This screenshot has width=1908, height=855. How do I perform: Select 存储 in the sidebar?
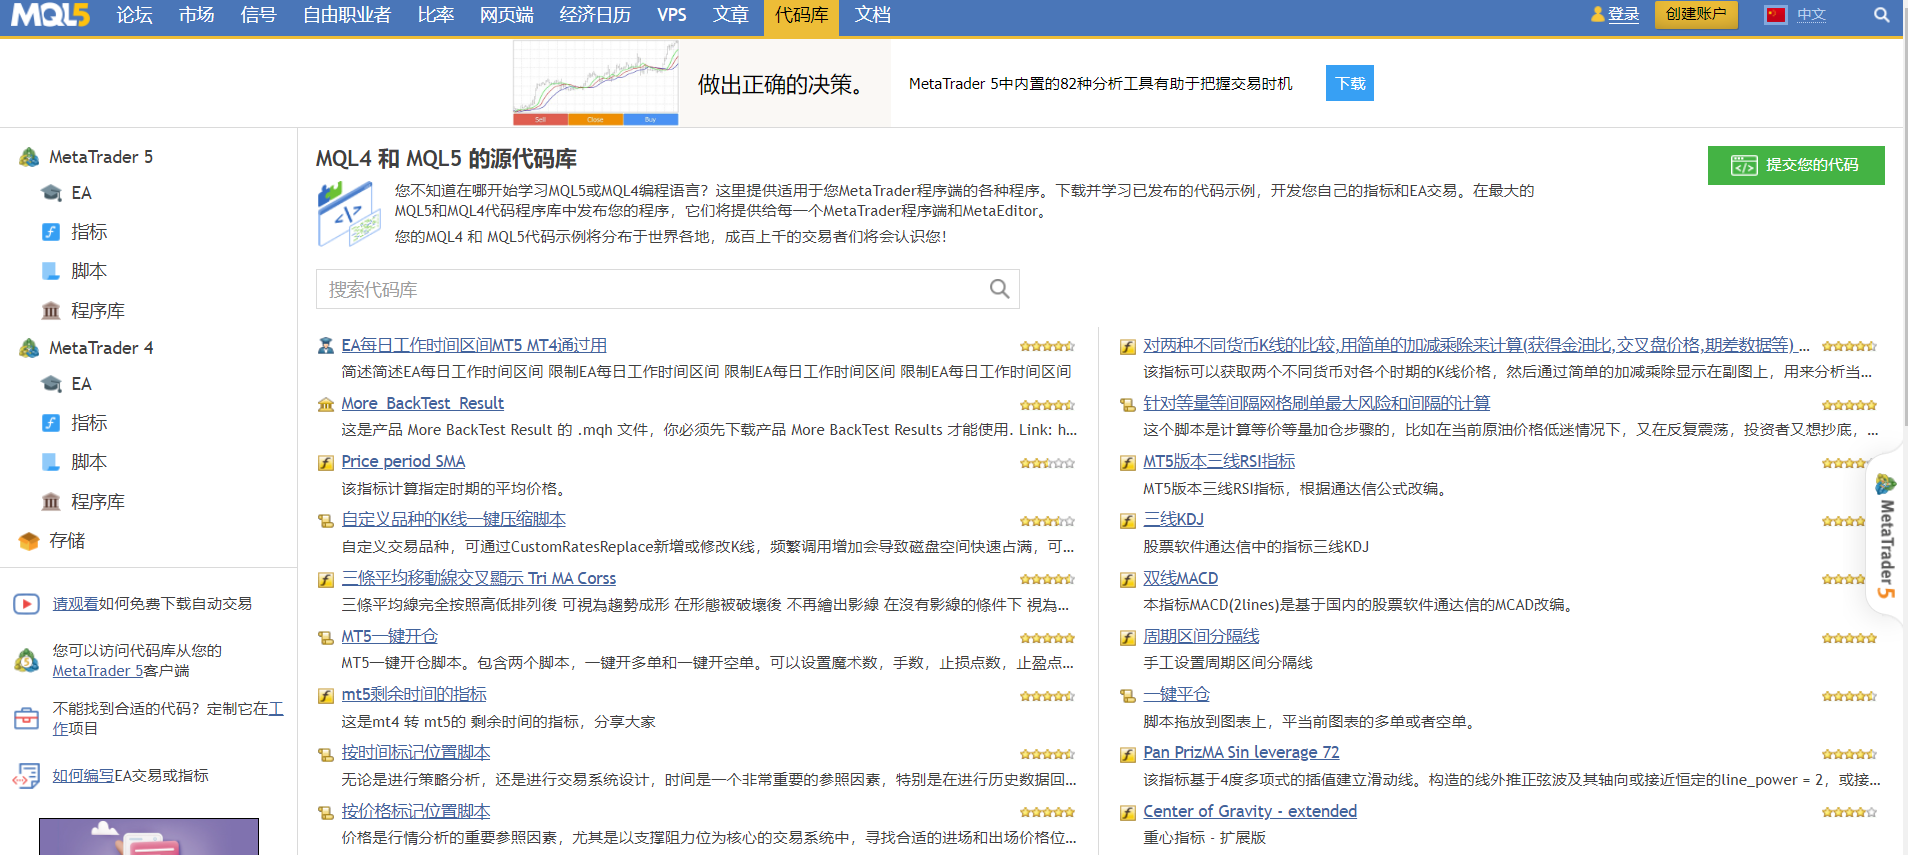[67, 541]
